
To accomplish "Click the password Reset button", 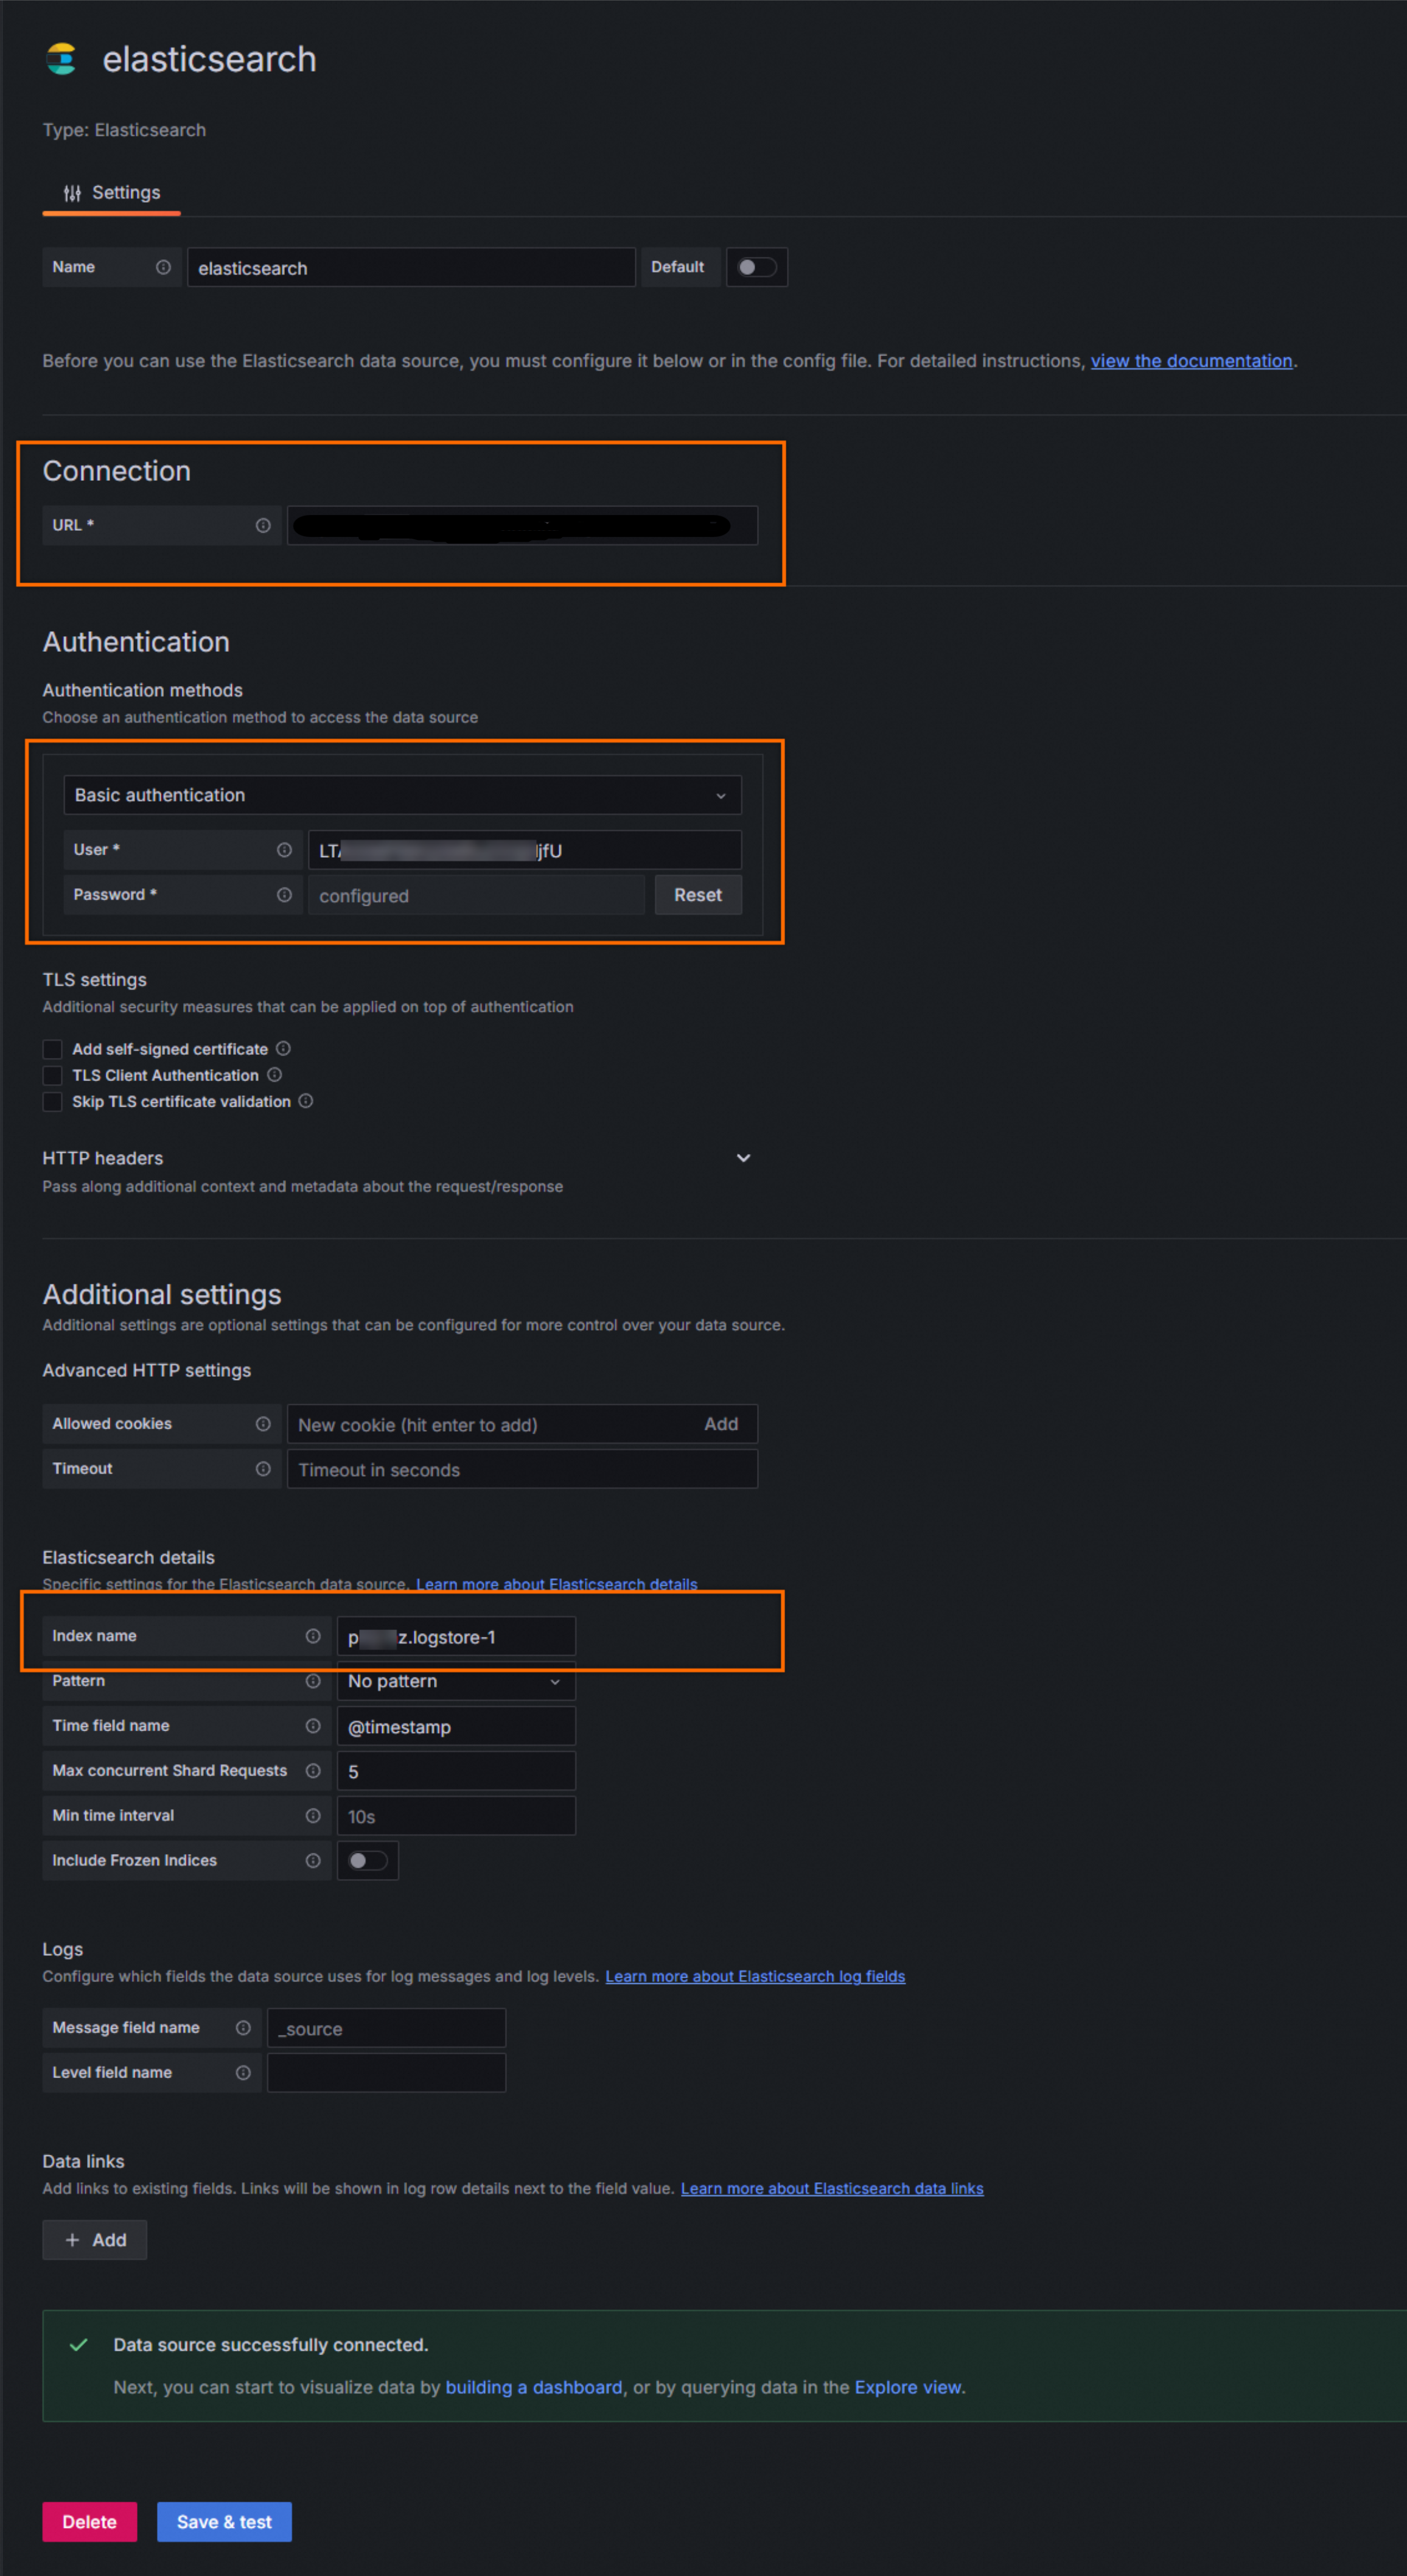I will pyautogui.click(x=697, y=895).
